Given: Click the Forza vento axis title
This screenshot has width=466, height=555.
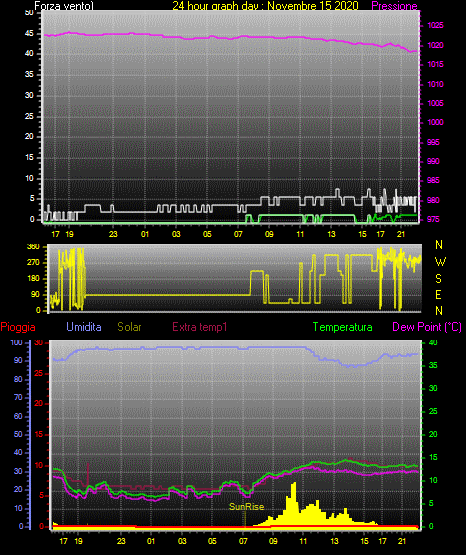Looking at the screenshot, I should (64, 6).
